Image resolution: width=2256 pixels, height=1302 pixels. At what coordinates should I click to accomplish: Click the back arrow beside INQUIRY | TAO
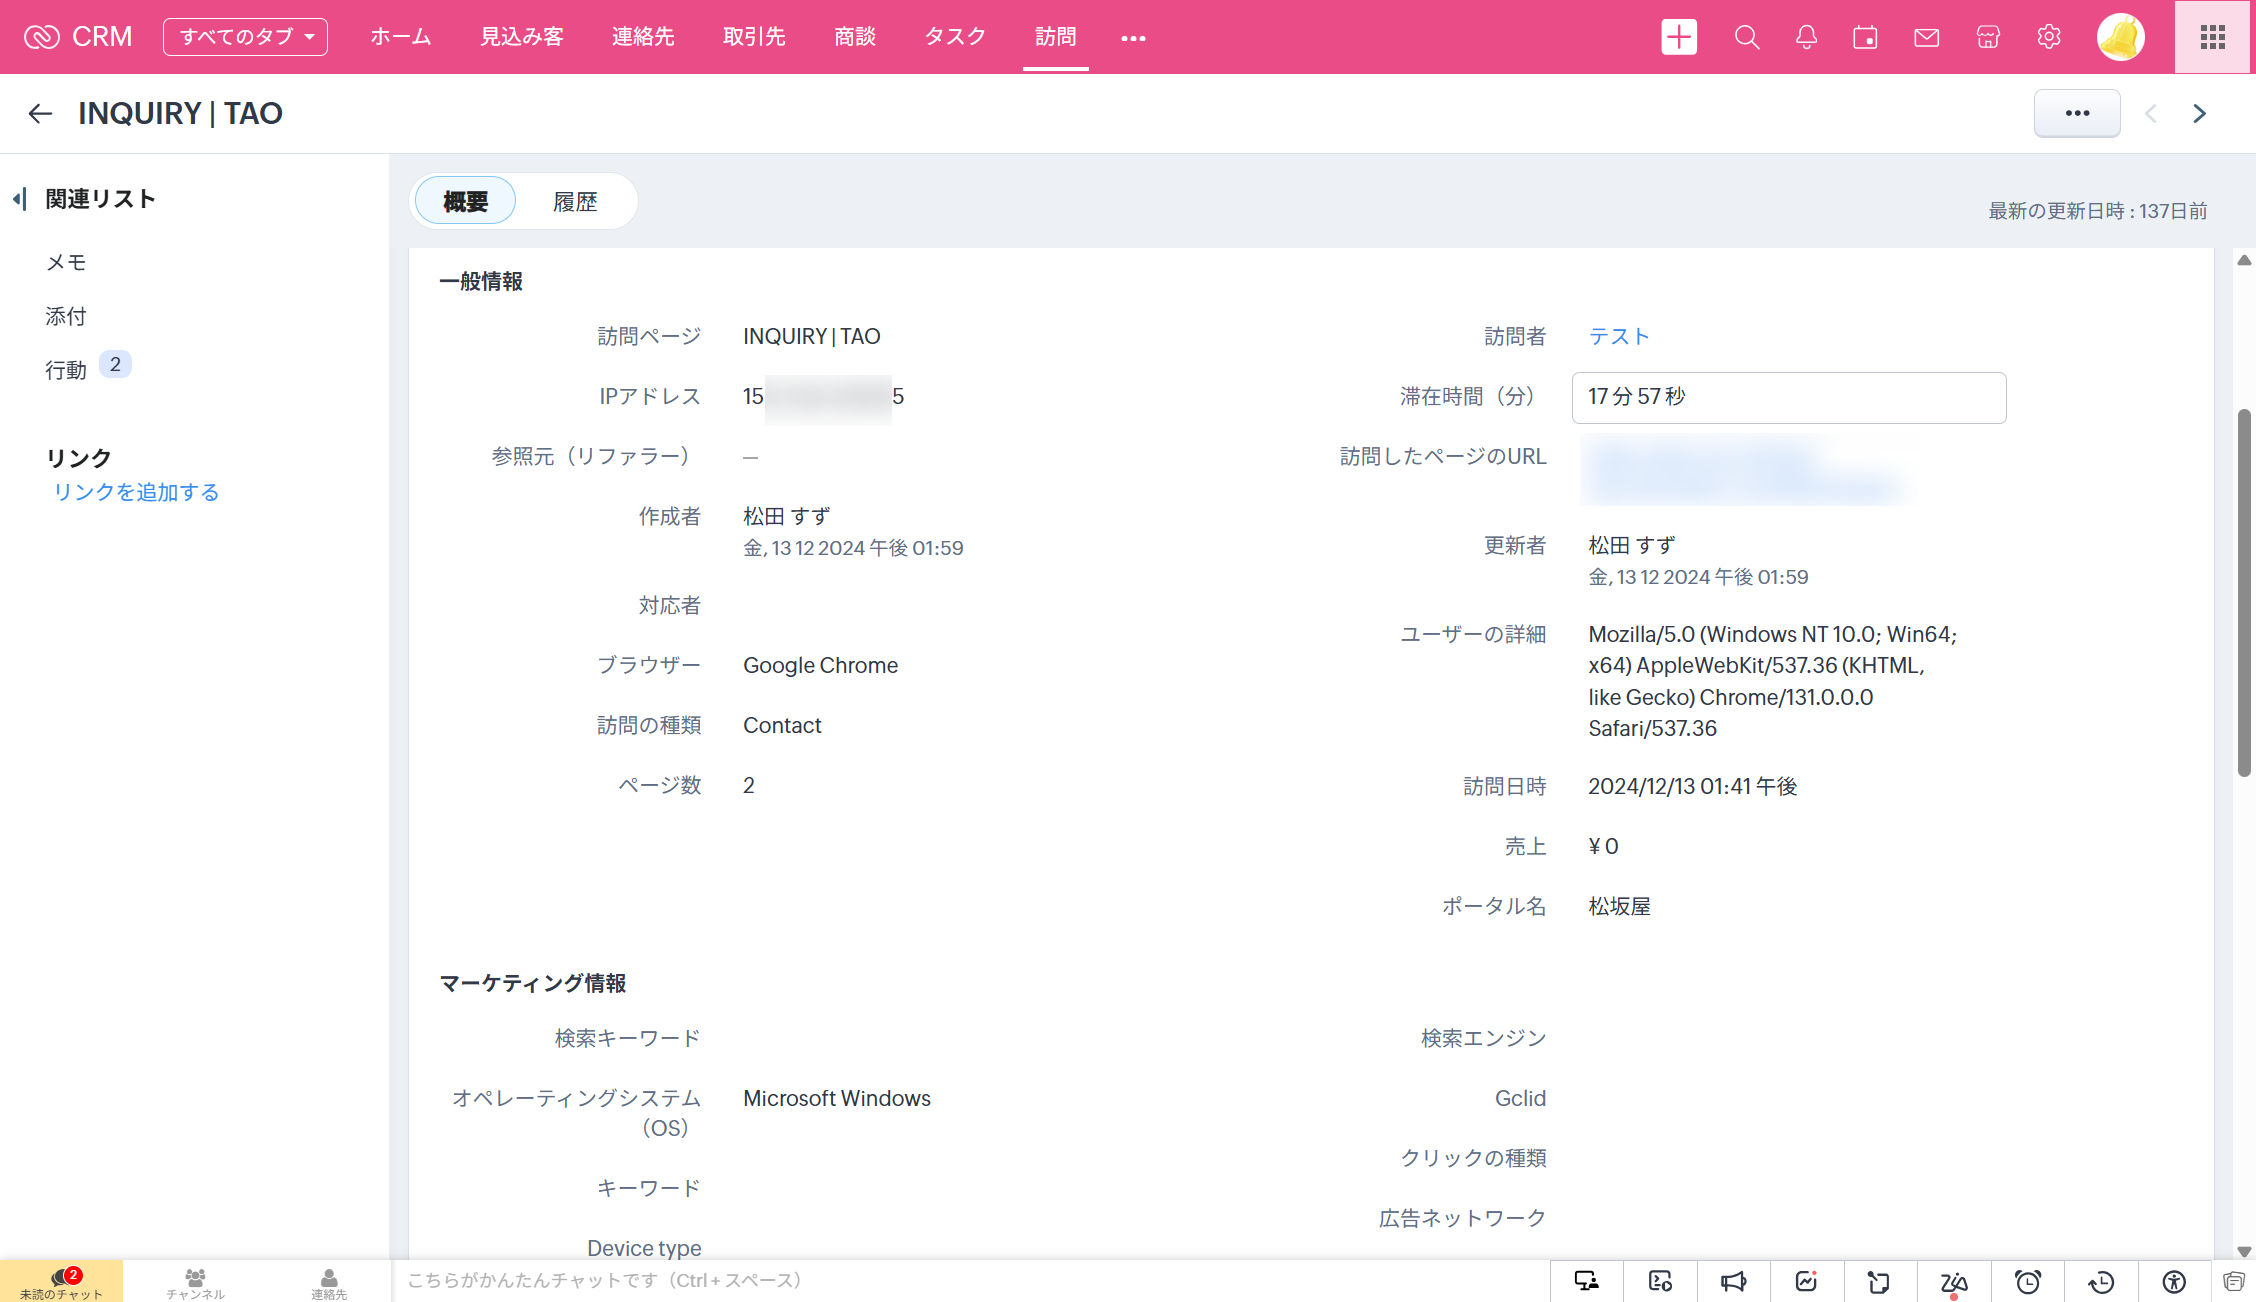tap(40, 113)
